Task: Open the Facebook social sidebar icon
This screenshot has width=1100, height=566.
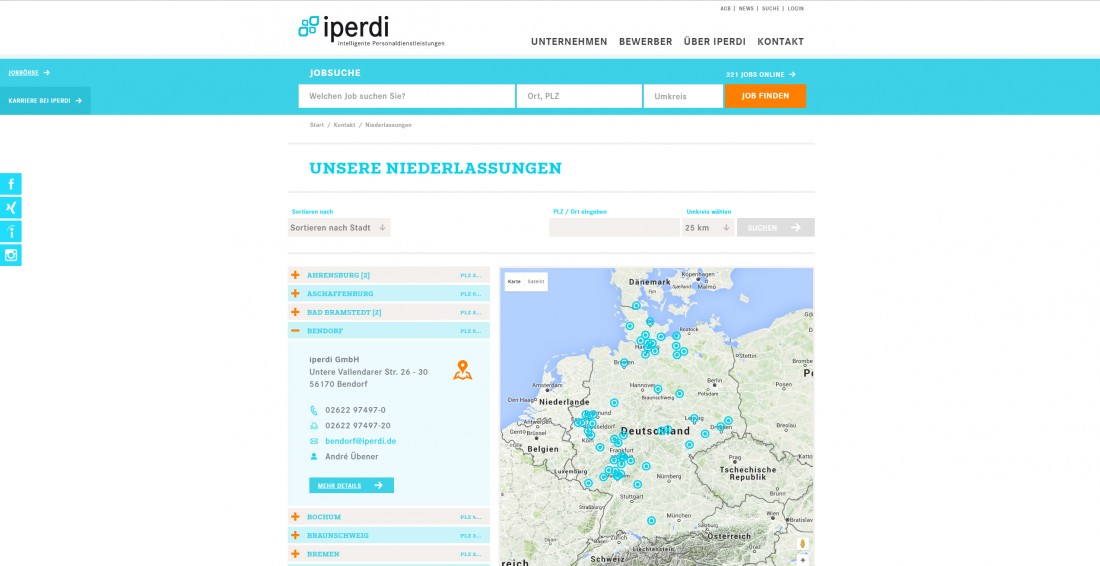Action: (11, 184)
